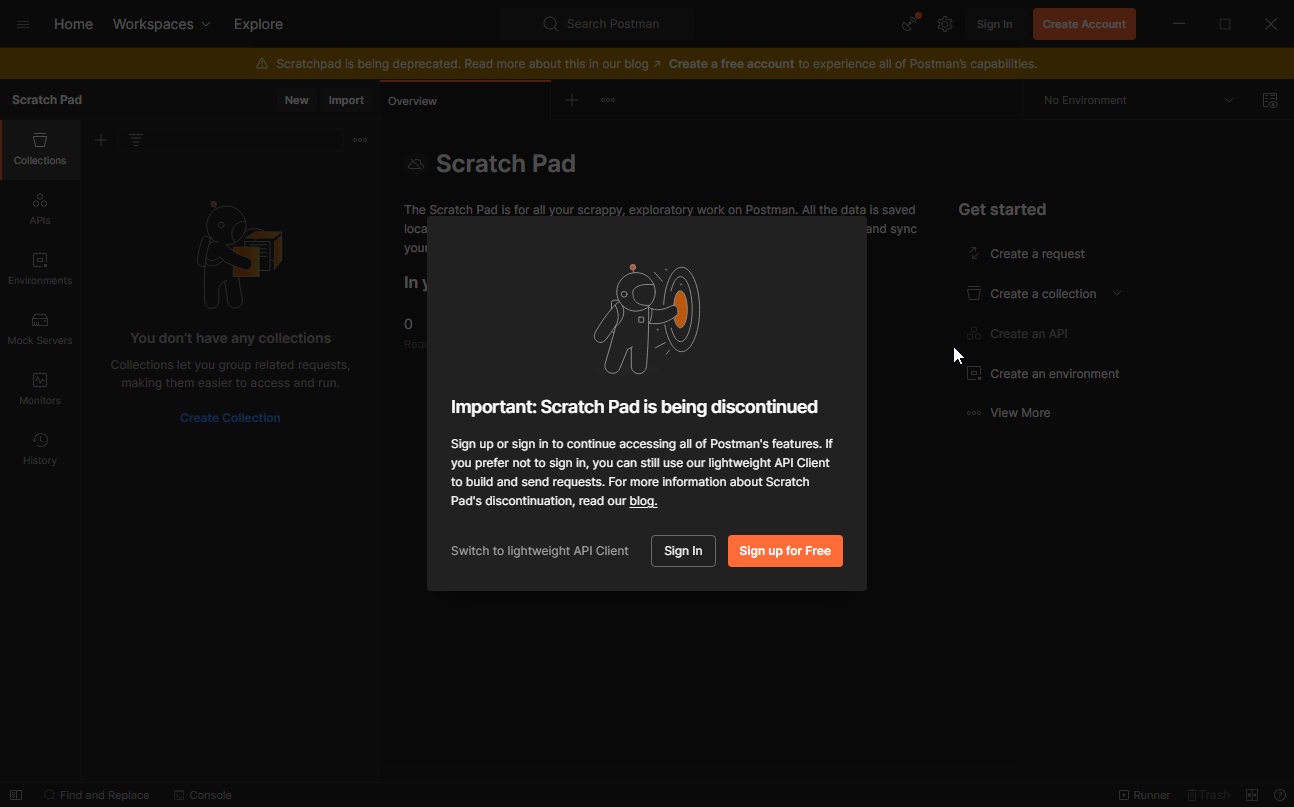1294x807 pixels.
Task: Open the Trash from the status bar
Action: pyautogui.click(x=1208, y=794)
